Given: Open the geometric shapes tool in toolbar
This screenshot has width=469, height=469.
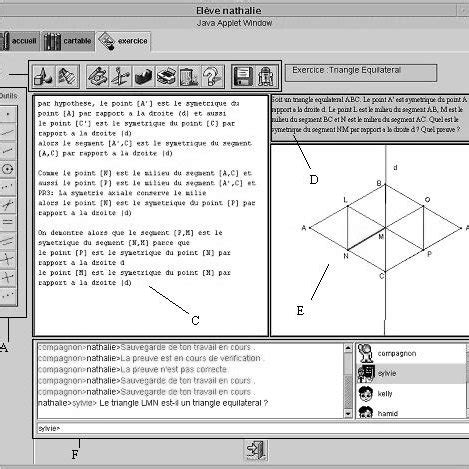Looking at the screenshot, I should (x=44, y=76).
